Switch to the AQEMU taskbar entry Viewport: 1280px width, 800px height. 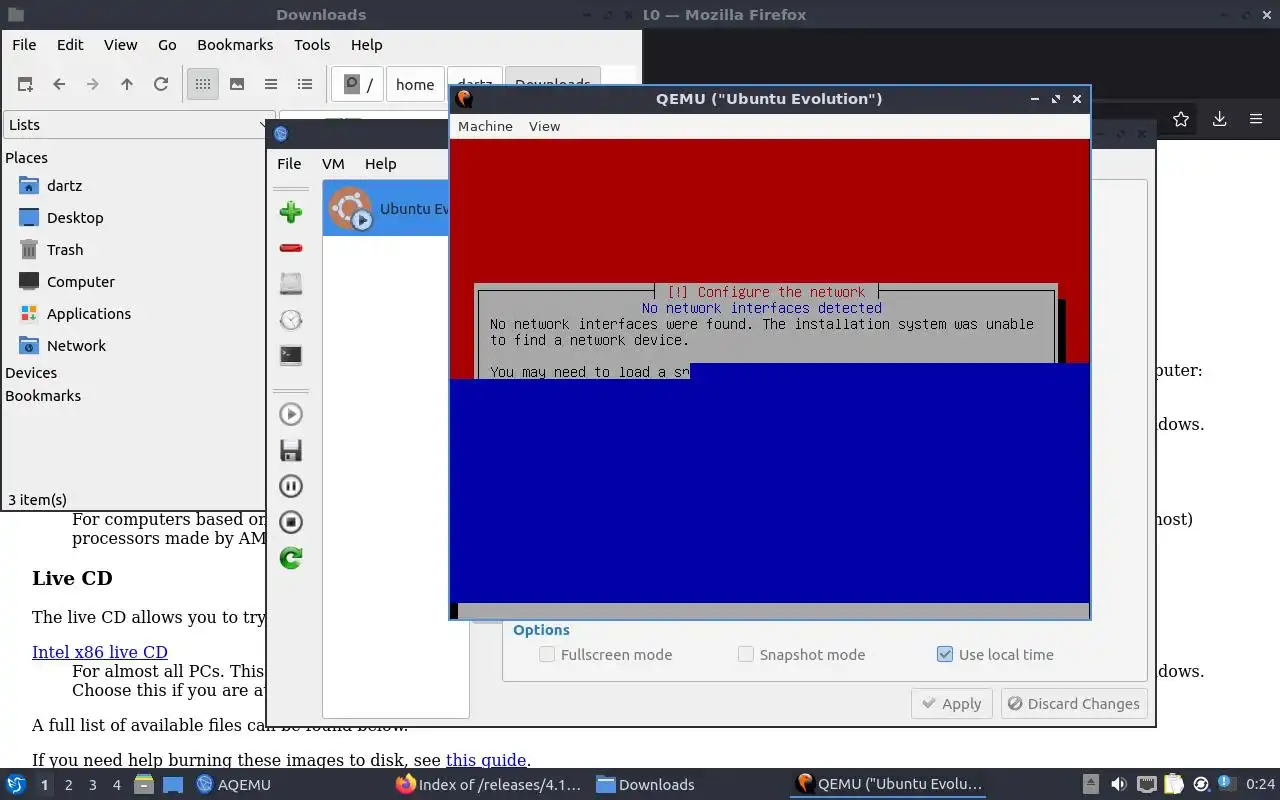coord(234,785)
